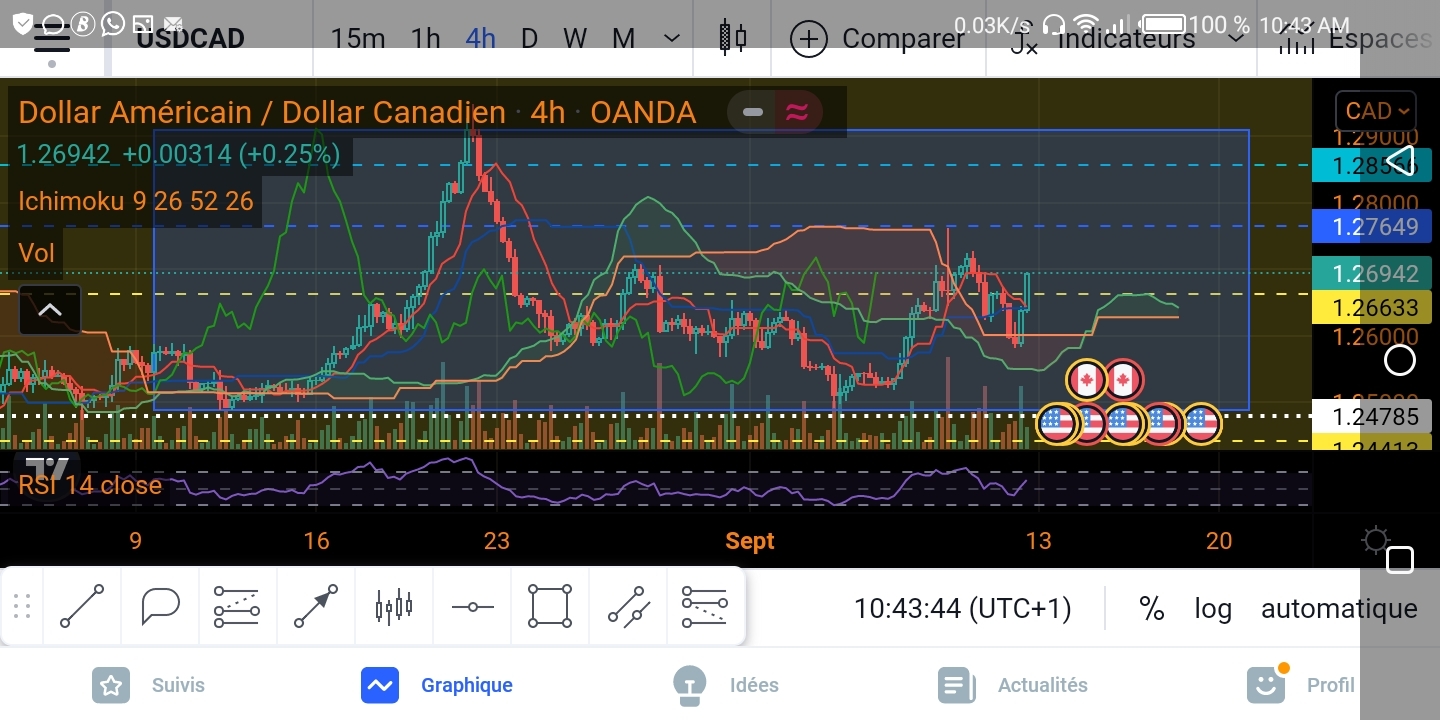Select the trend line drawing tool
Screen dimensions: 1440x720
82,606
